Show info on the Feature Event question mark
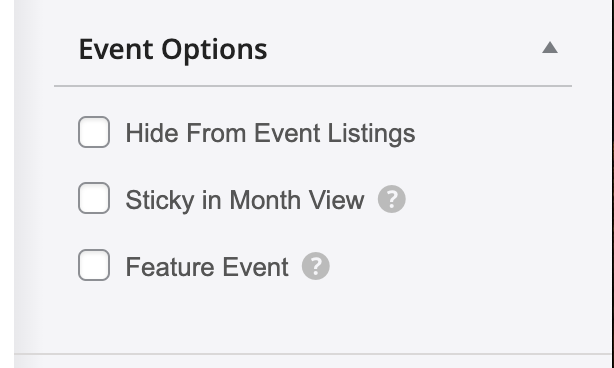The width and height of the screenshot is (614, 368). click(316, 266)
